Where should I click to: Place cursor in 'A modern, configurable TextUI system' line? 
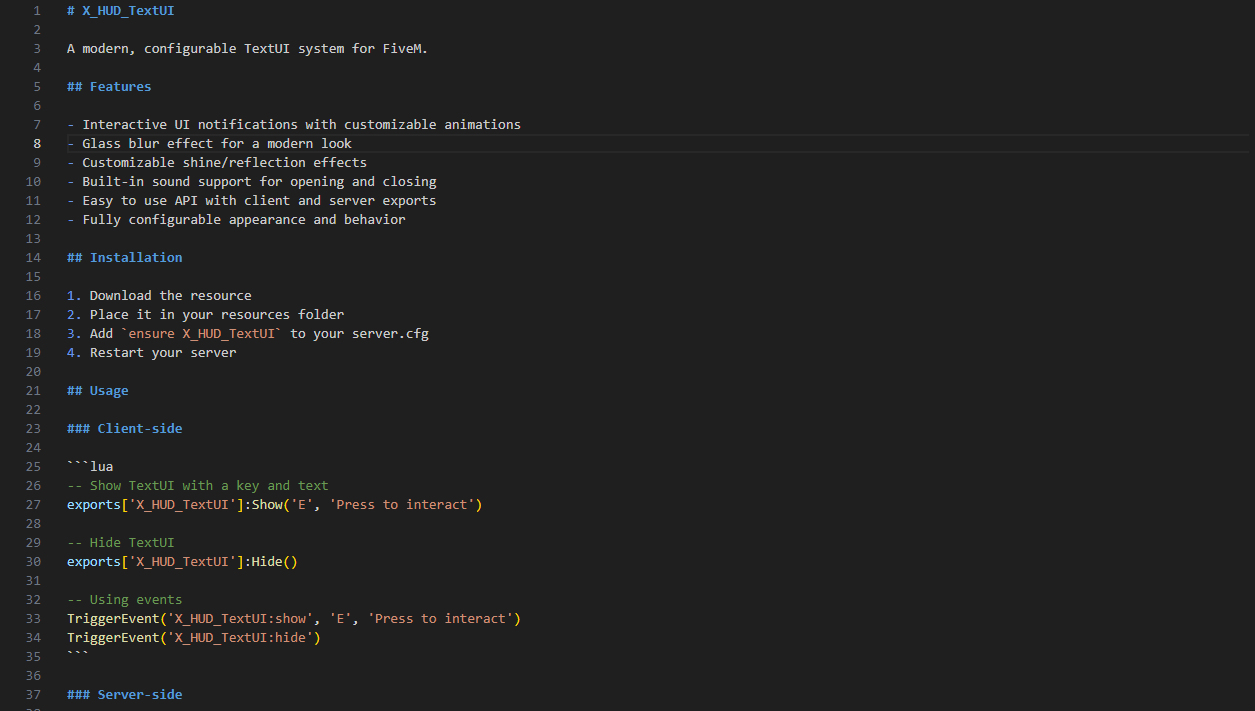click(x=247, y=48)
